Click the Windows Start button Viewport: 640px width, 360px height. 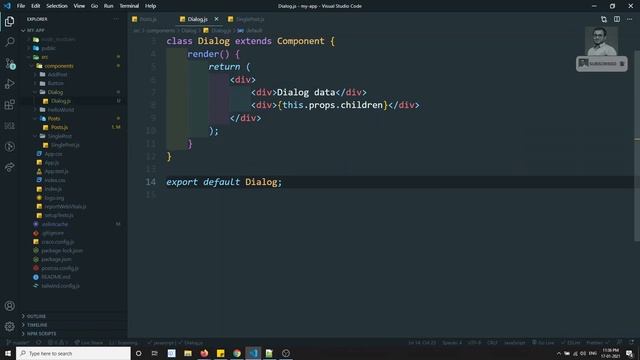[x=8, y=353]
